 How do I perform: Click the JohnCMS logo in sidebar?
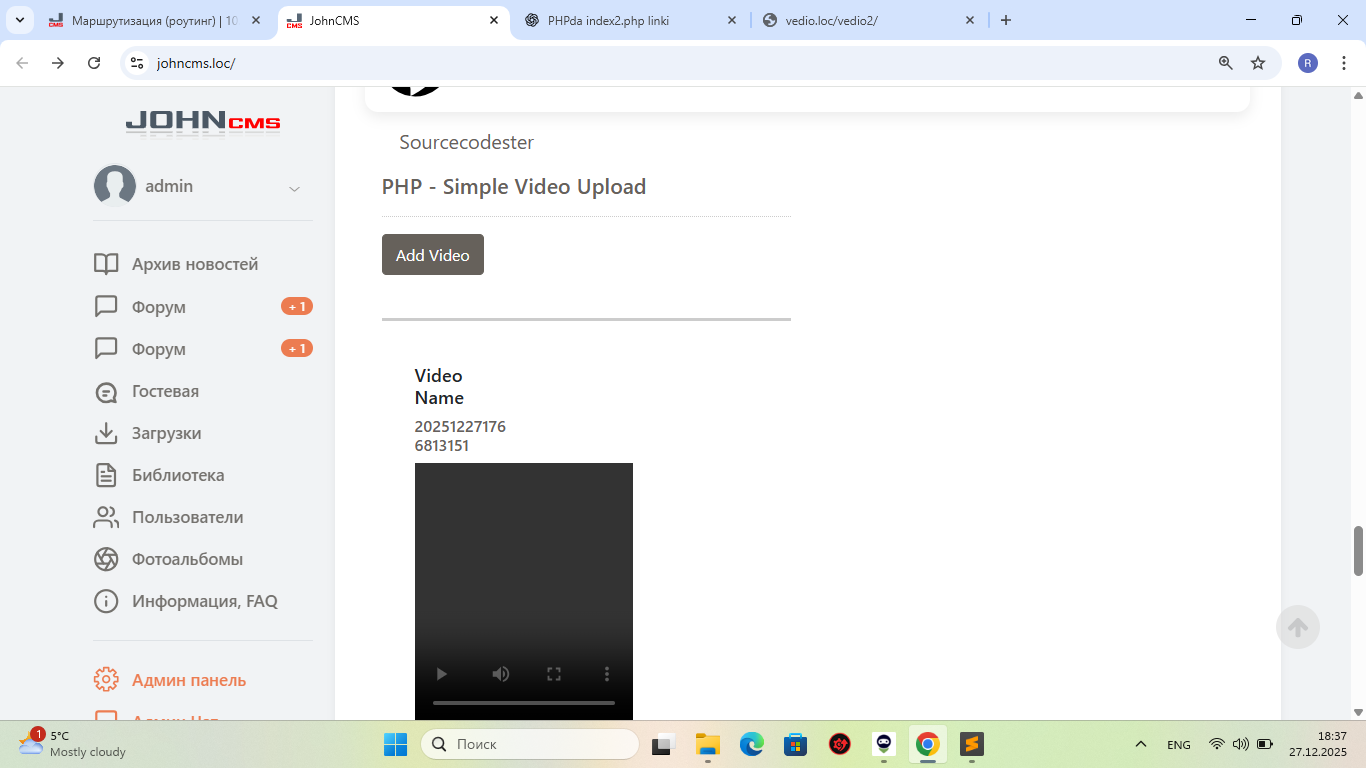point(203,122)
